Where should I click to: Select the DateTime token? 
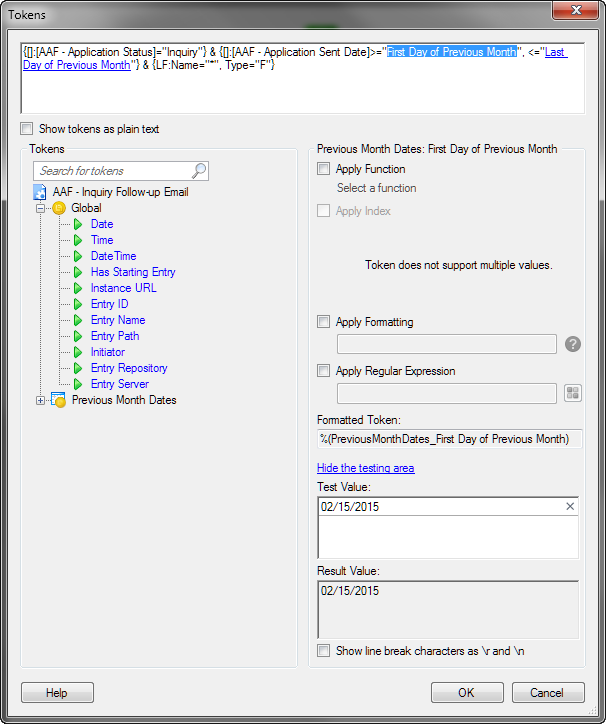pos(114,256)
